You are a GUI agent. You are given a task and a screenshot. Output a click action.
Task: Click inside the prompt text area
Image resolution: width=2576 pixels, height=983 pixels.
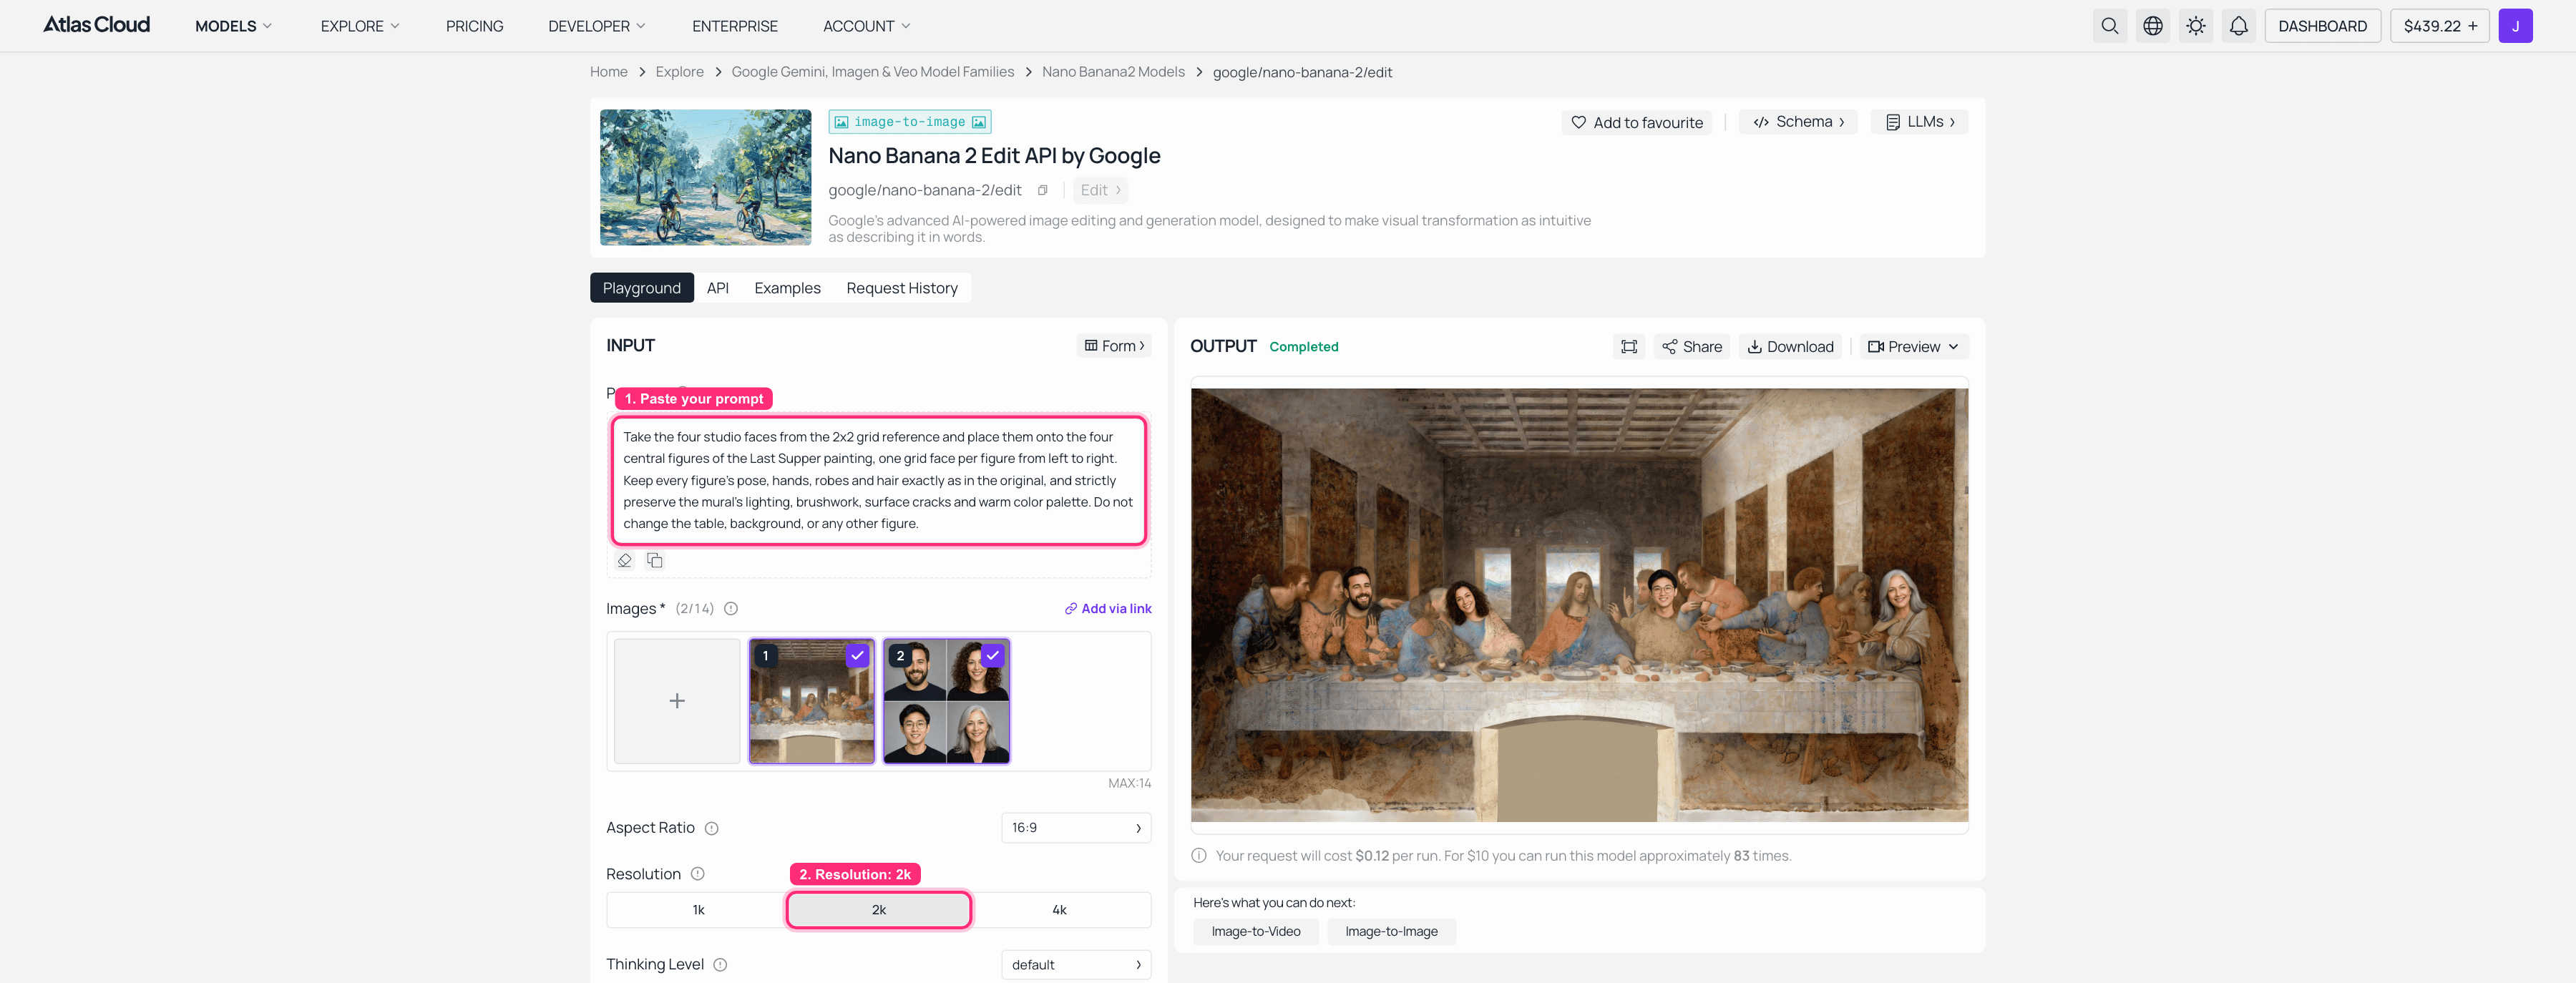point(878,481)
